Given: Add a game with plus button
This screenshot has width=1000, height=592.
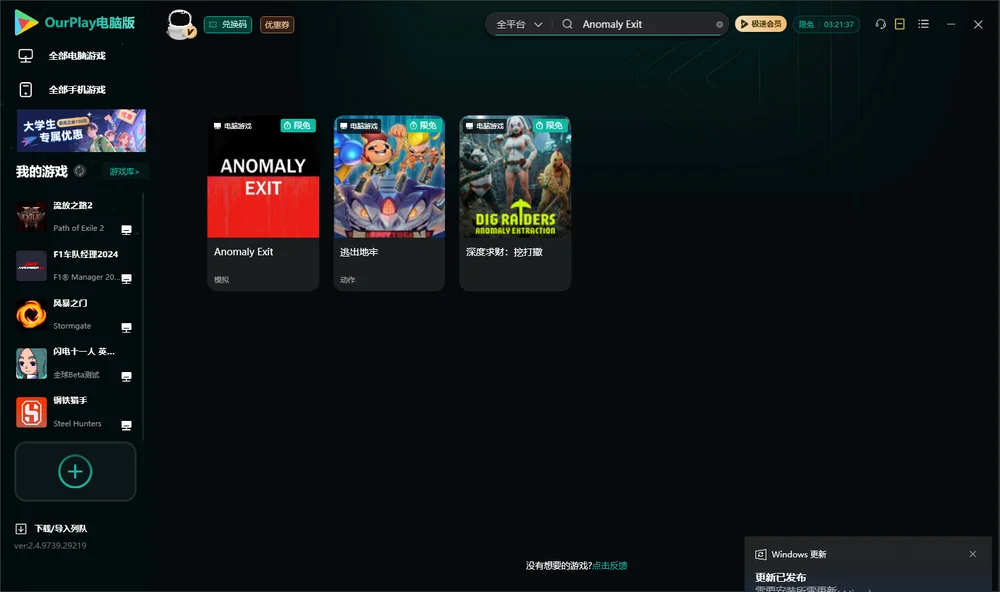Looking at the screenshot, I should [x=75, y=471].
